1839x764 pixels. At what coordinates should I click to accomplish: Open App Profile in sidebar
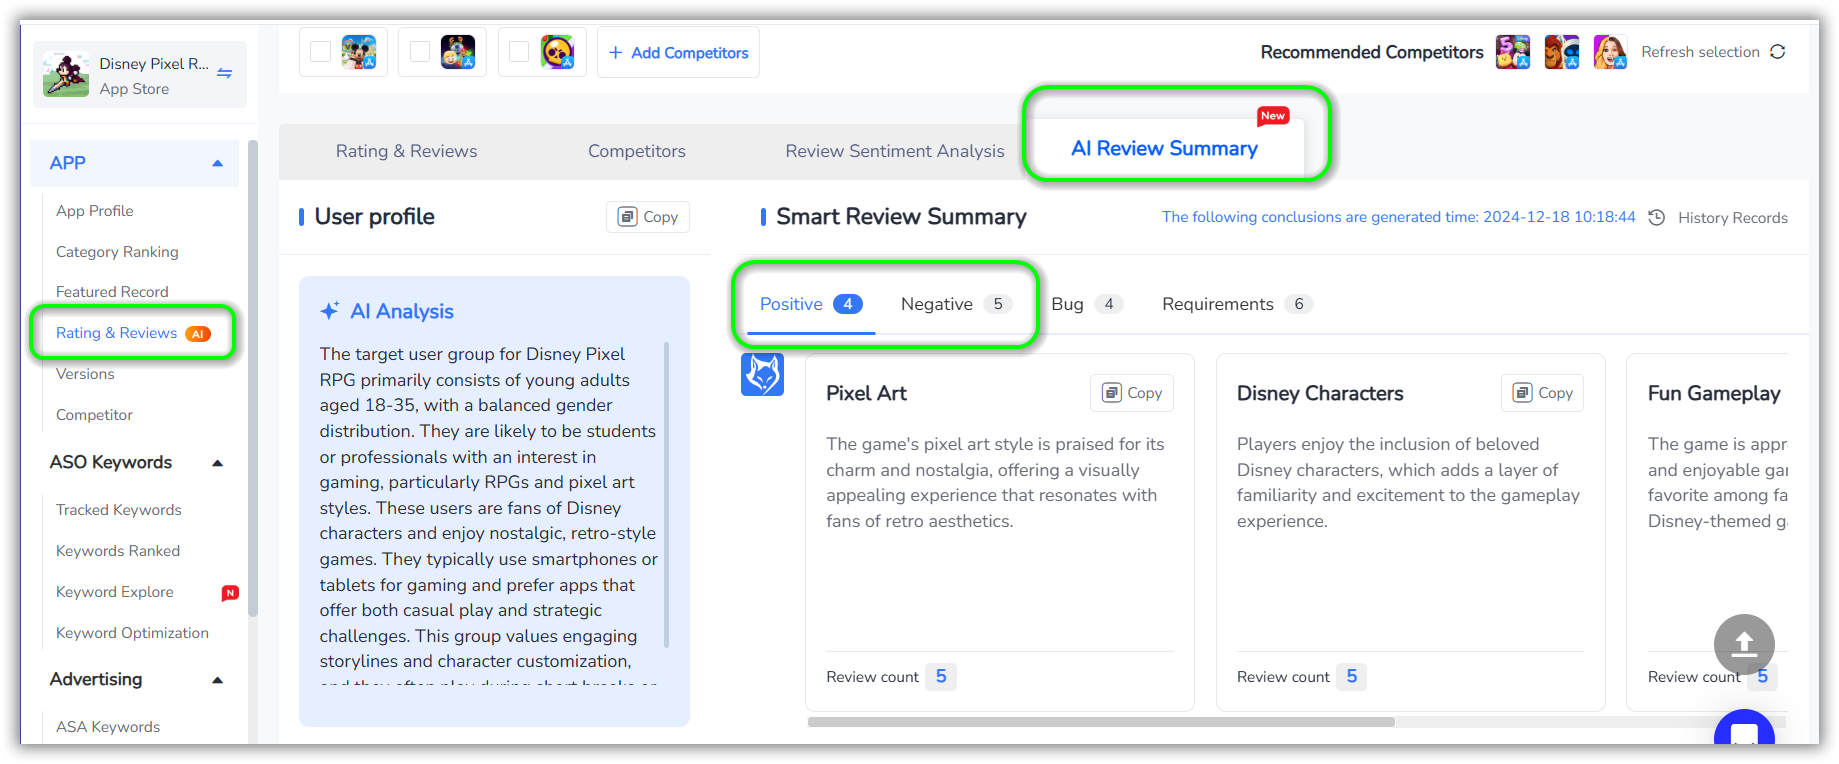point(95,211)
